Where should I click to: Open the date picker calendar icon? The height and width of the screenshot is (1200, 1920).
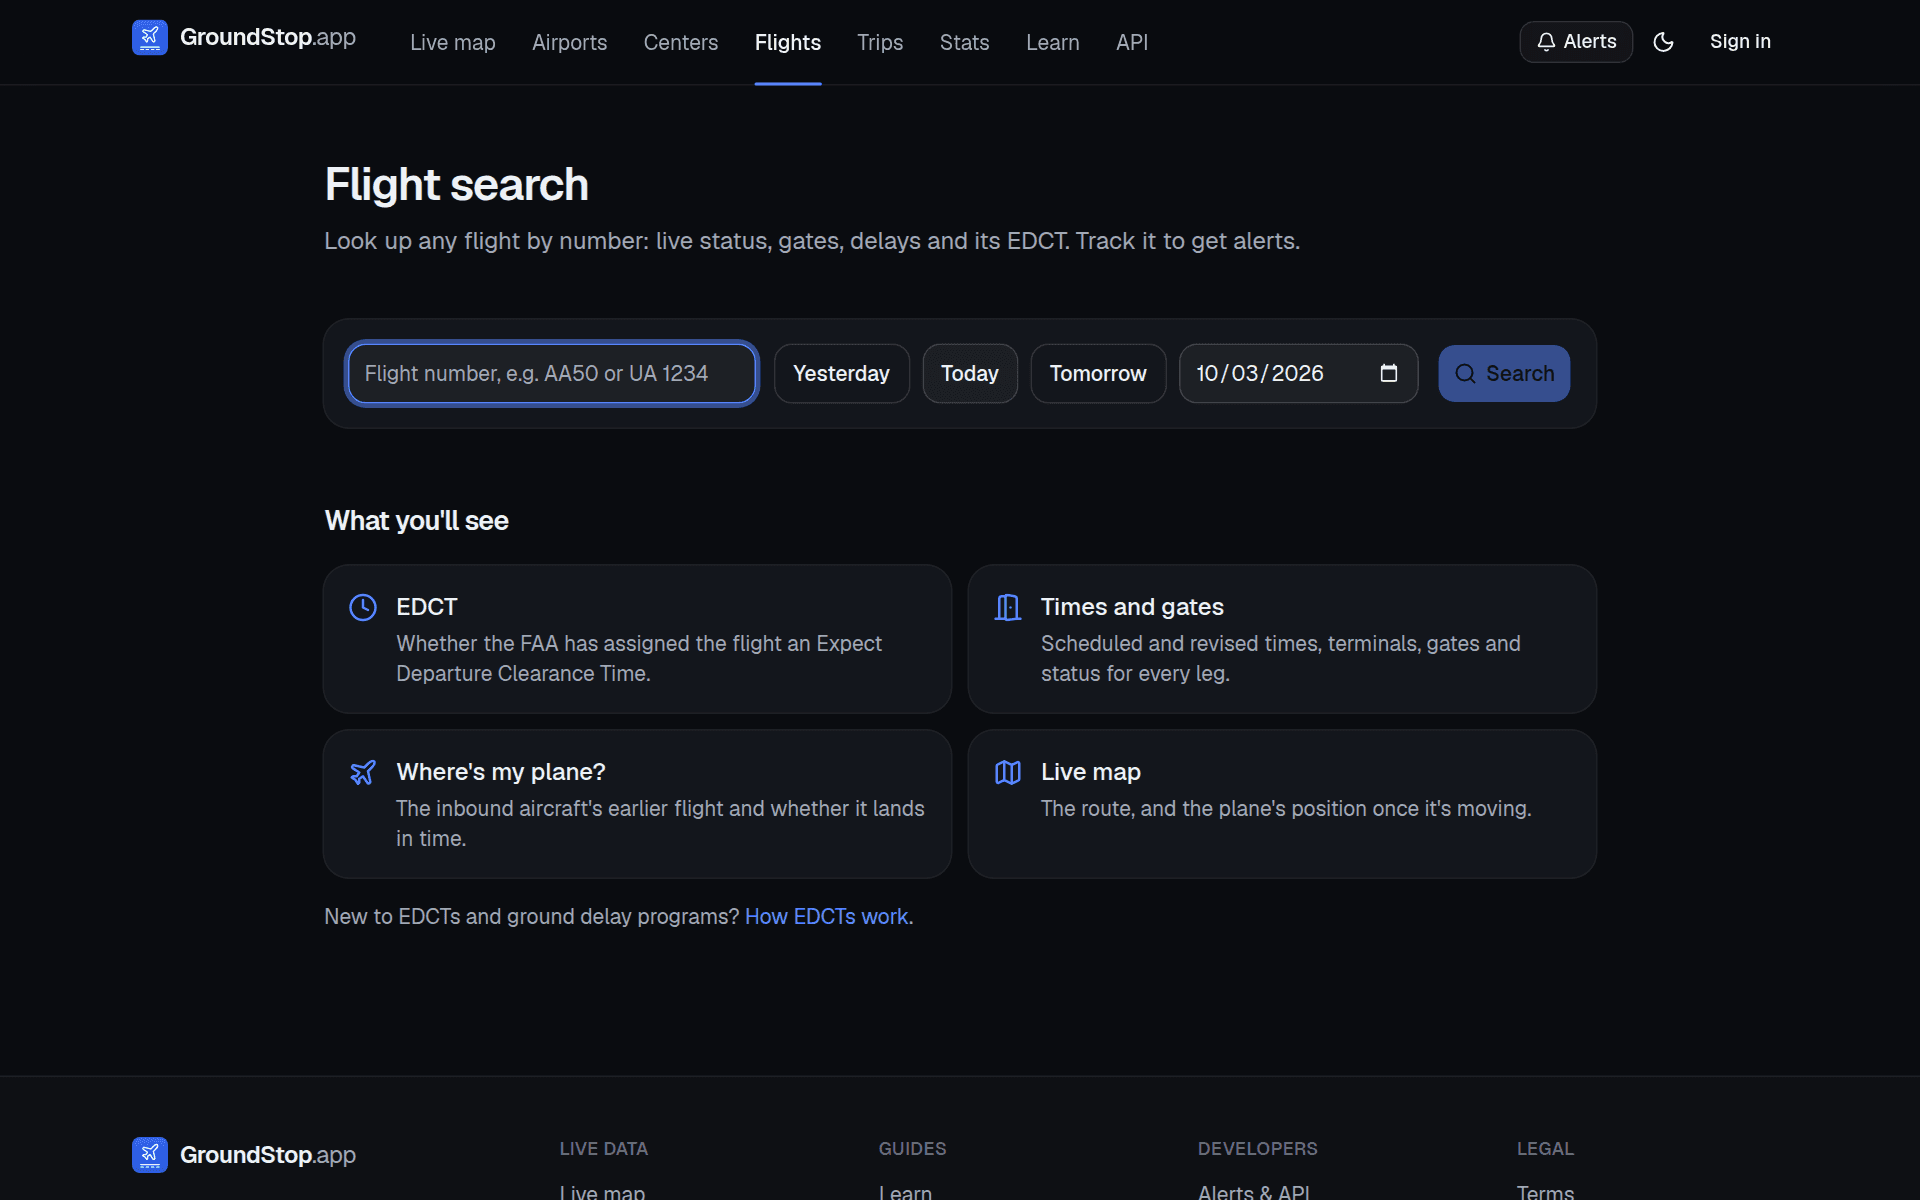(1389, 373)
